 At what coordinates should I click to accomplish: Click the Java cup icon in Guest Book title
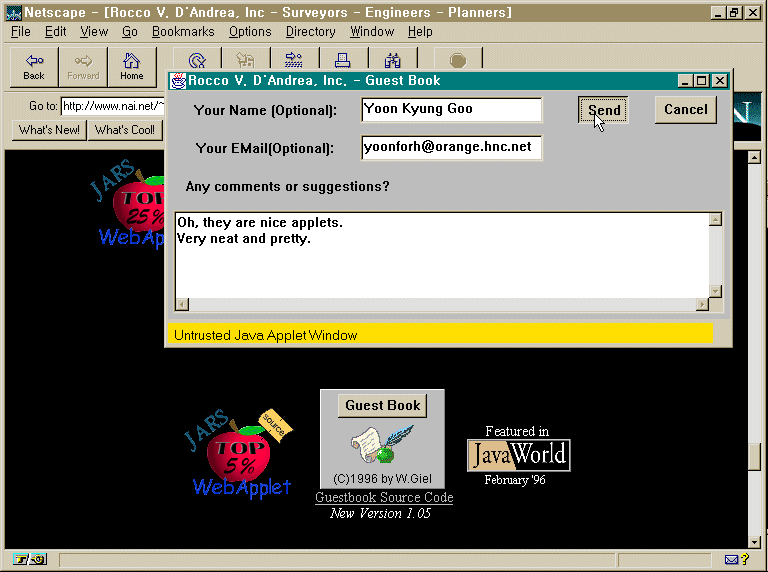pyautogui.click(x=178, y=81)
